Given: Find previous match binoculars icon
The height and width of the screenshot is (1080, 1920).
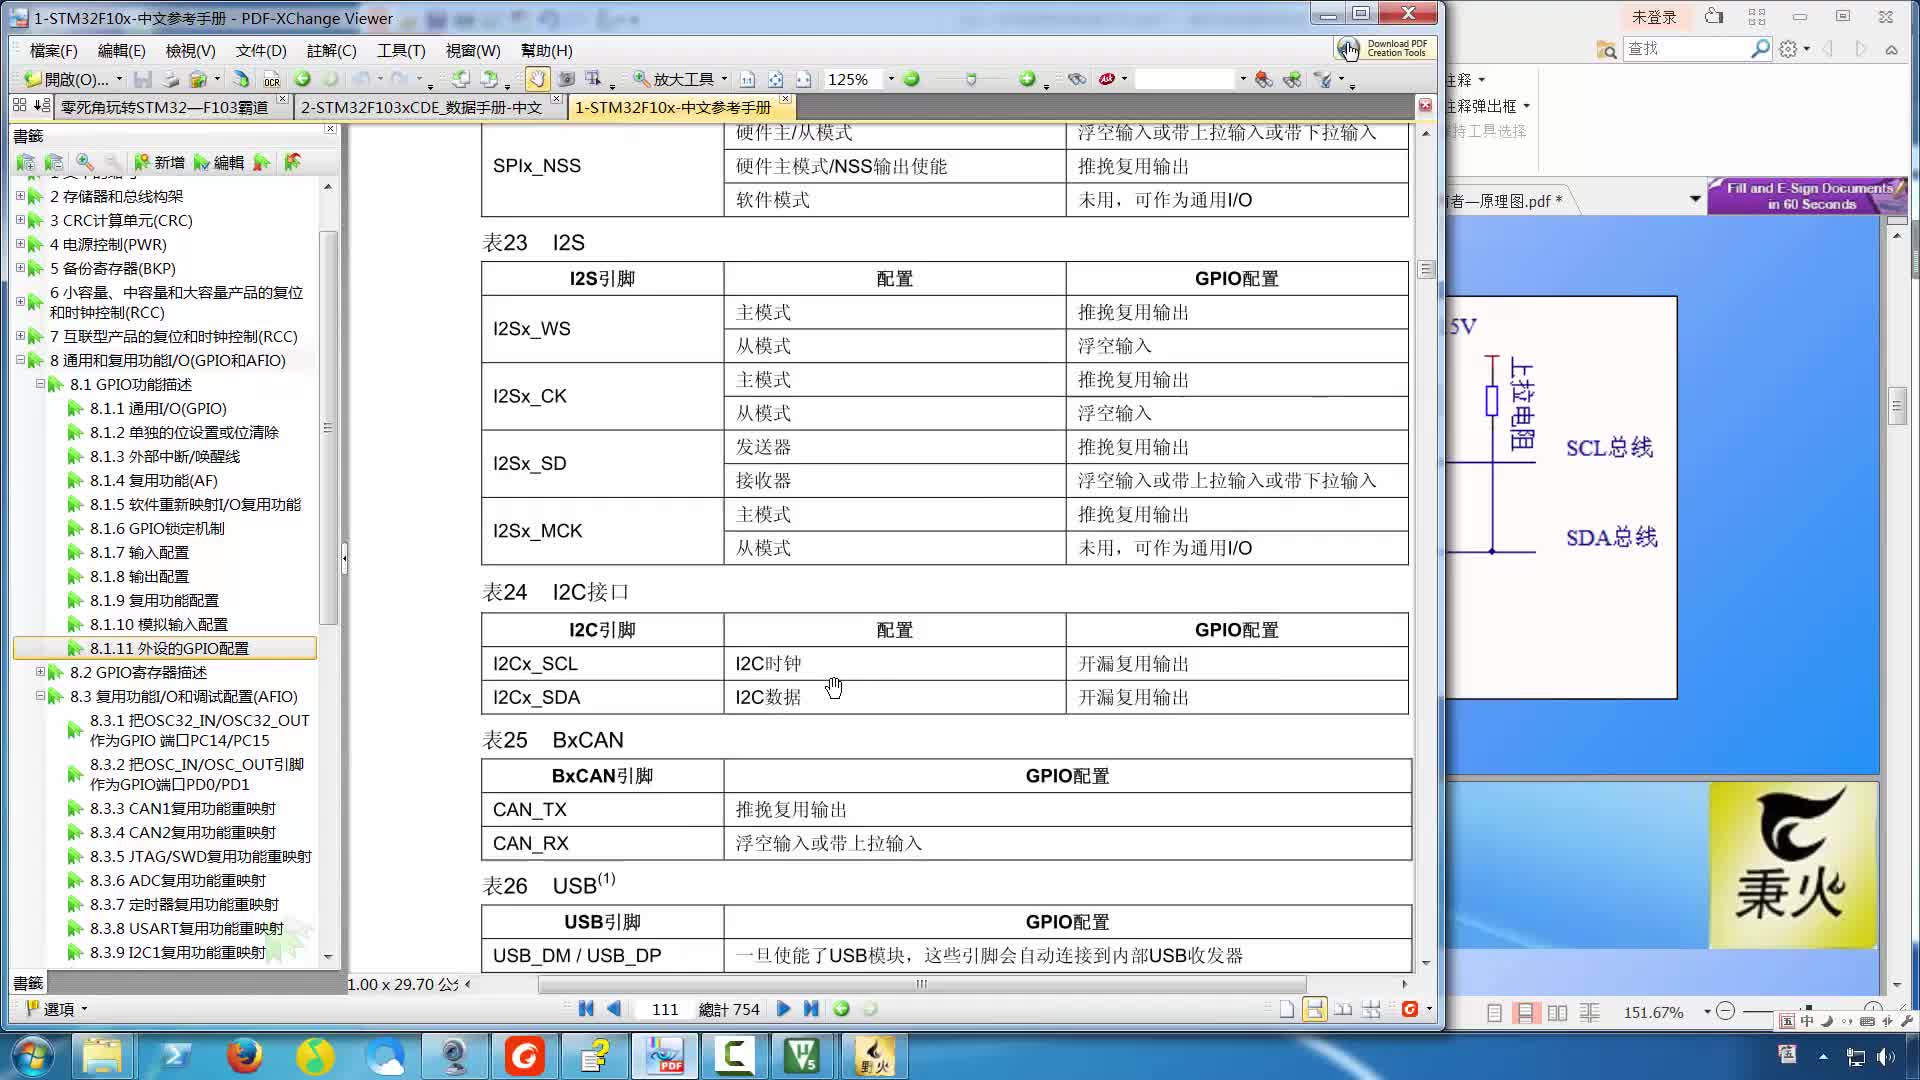Looking at the screenshot, I should 1263,79.
